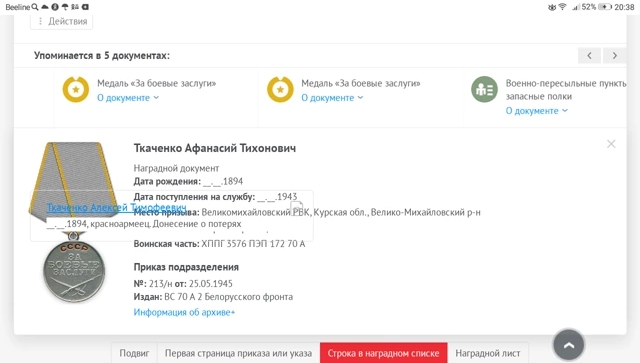The image size is (640, 363).
Task: Expand О документе under second medal
Action: (x=332, y=98)
